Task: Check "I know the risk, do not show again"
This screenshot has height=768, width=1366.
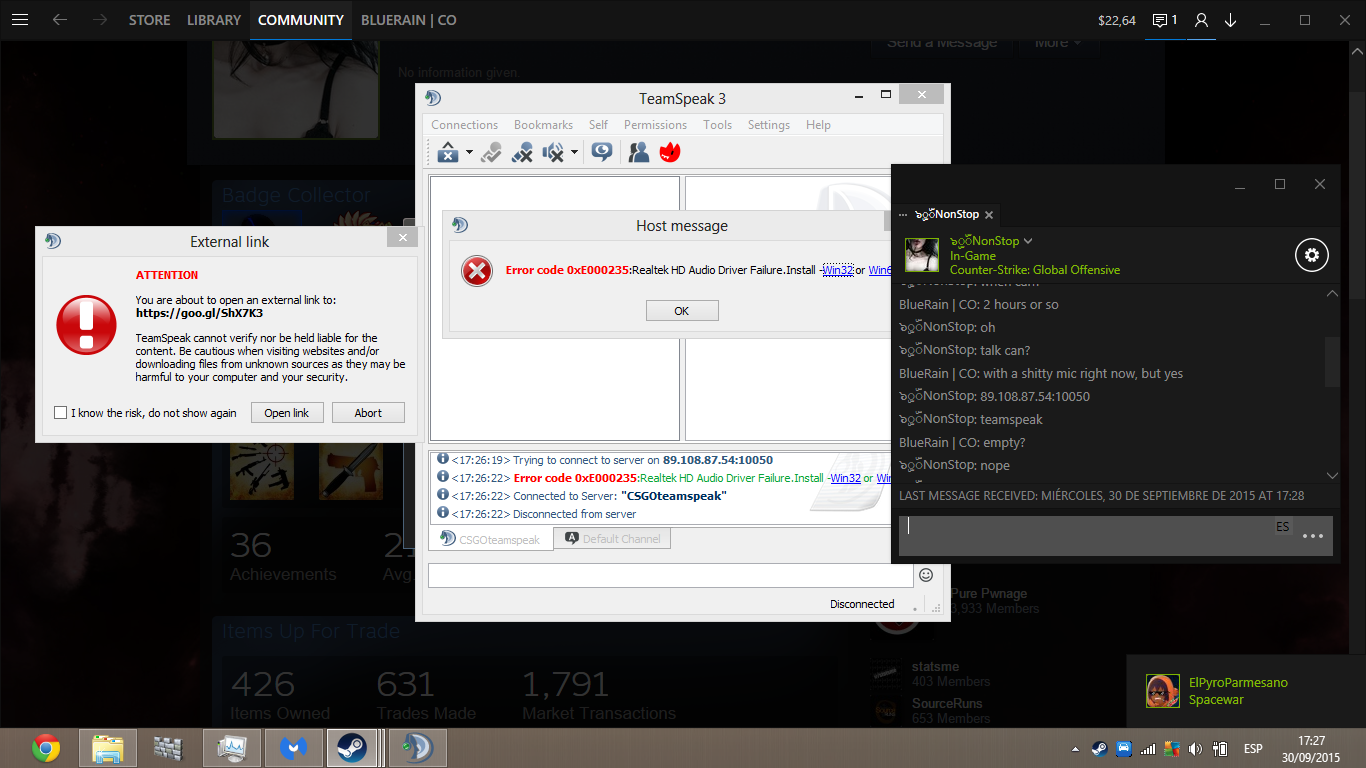Action: pyautogui.click(x=61, y=413)
